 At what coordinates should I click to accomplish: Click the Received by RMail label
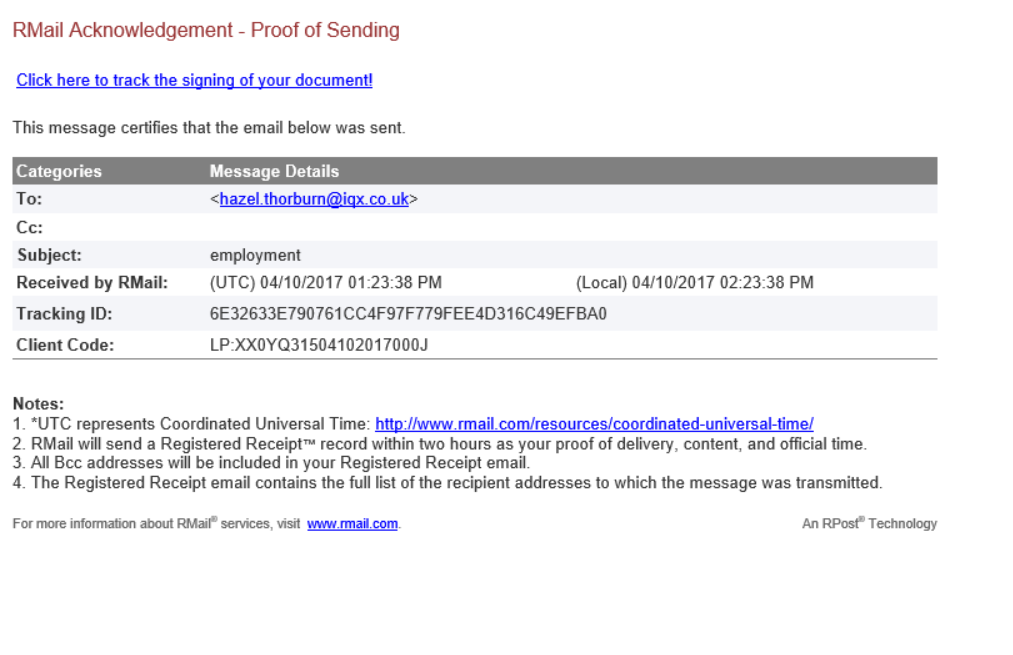coord(92,283)
